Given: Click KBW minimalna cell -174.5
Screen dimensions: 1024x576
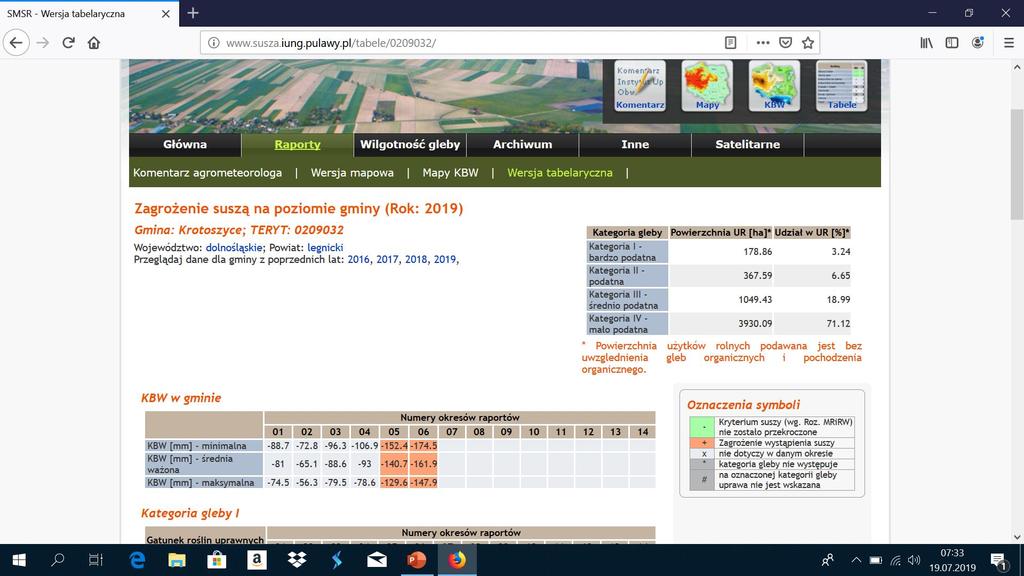Looking at the screenshot, I should 423,446.
